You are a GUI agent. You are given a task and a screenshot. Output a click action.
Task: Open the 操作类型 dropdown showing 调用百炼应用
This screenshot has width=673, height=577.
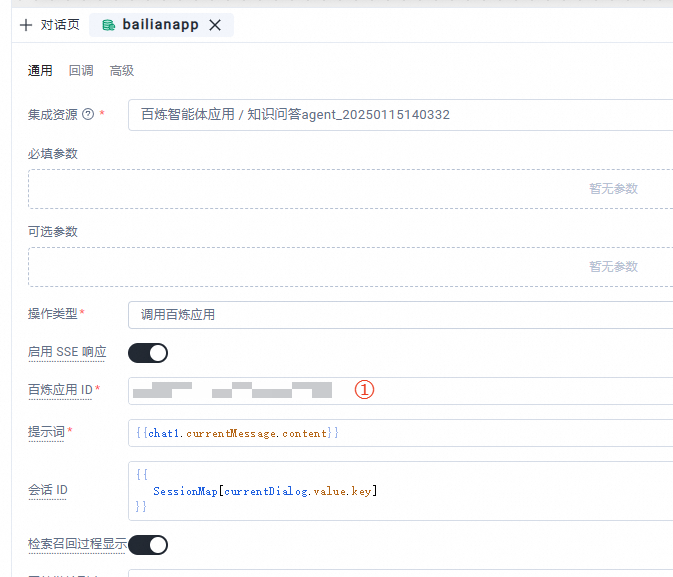pyautogui.click(x=400, y=315)
